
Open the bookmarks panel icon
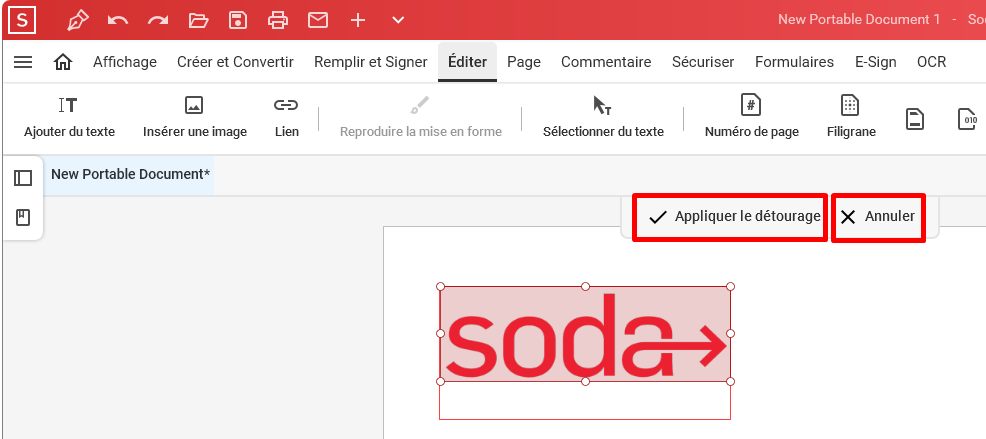23,218
